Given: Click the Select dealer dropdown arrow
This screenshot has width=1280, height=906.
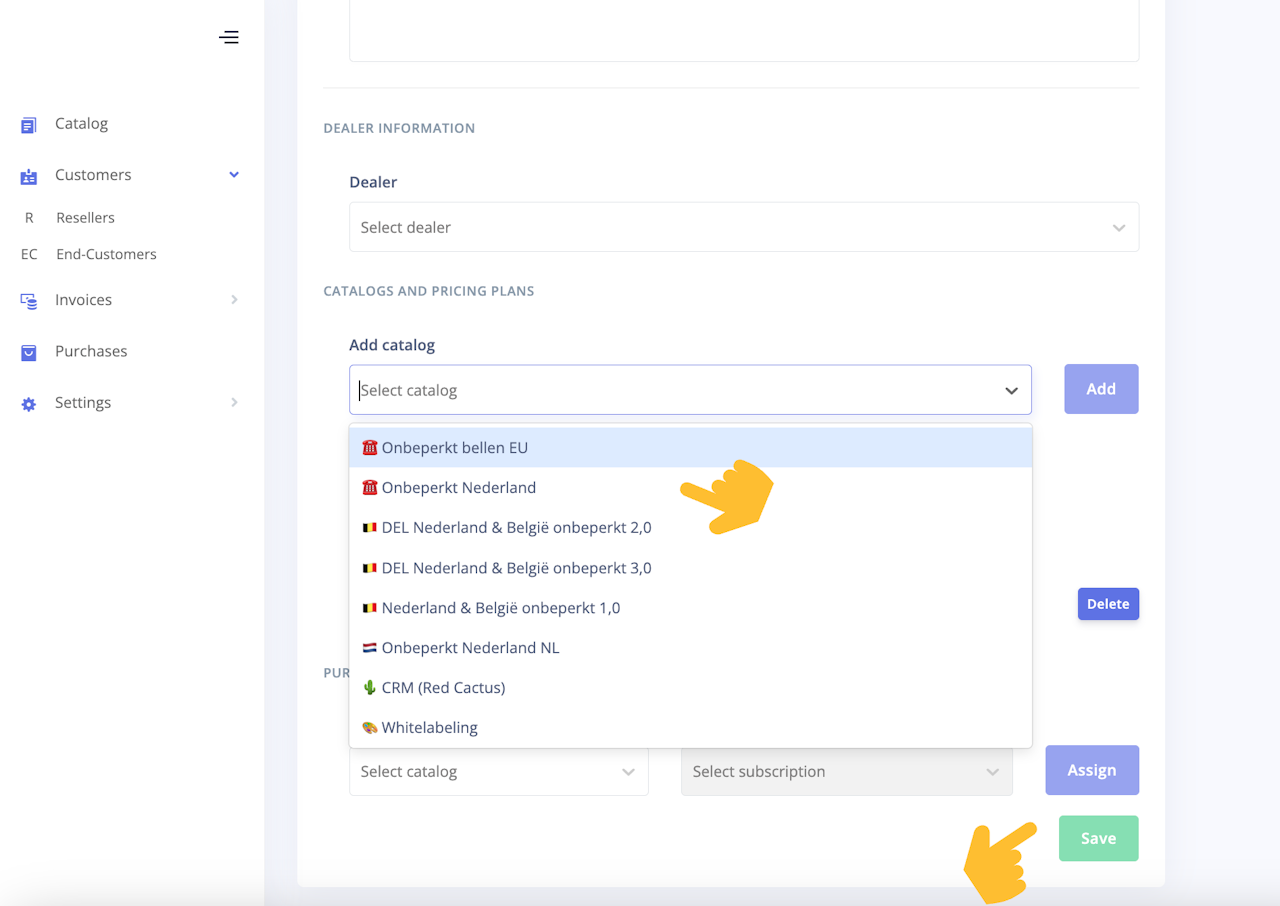Looking at the screenshot, I should [x=1119, y=228].
